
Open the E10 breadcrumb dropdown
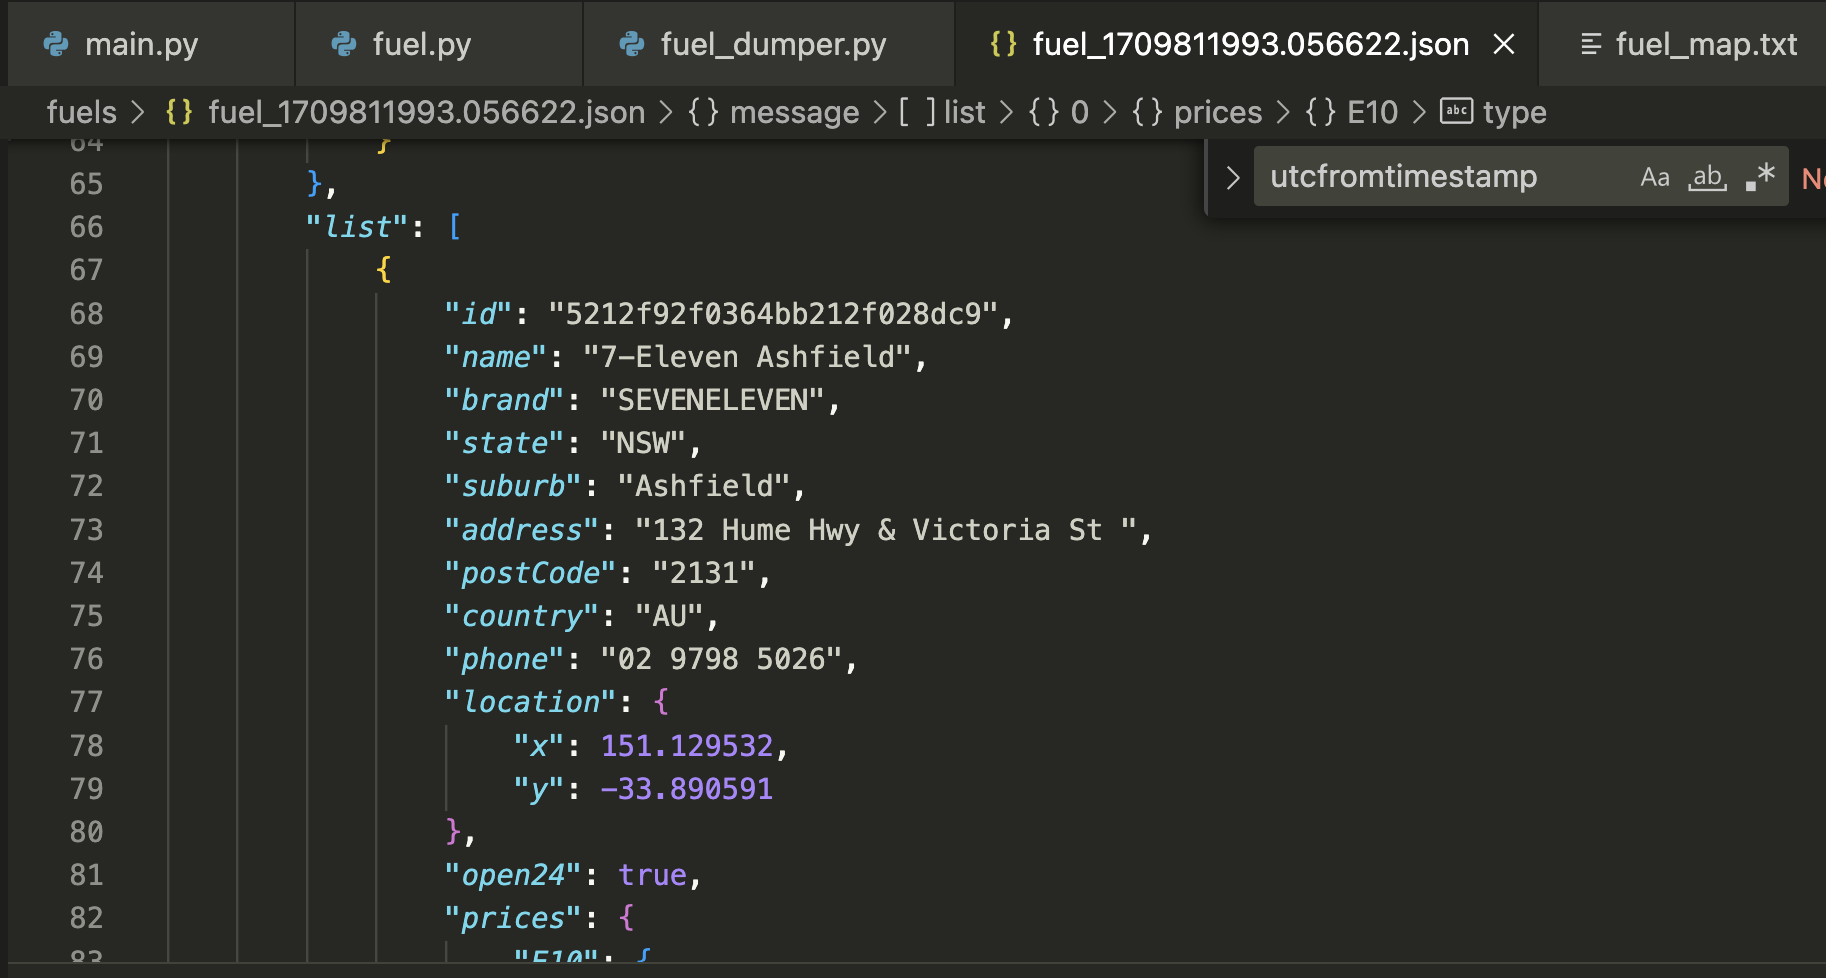(1372, 112)
